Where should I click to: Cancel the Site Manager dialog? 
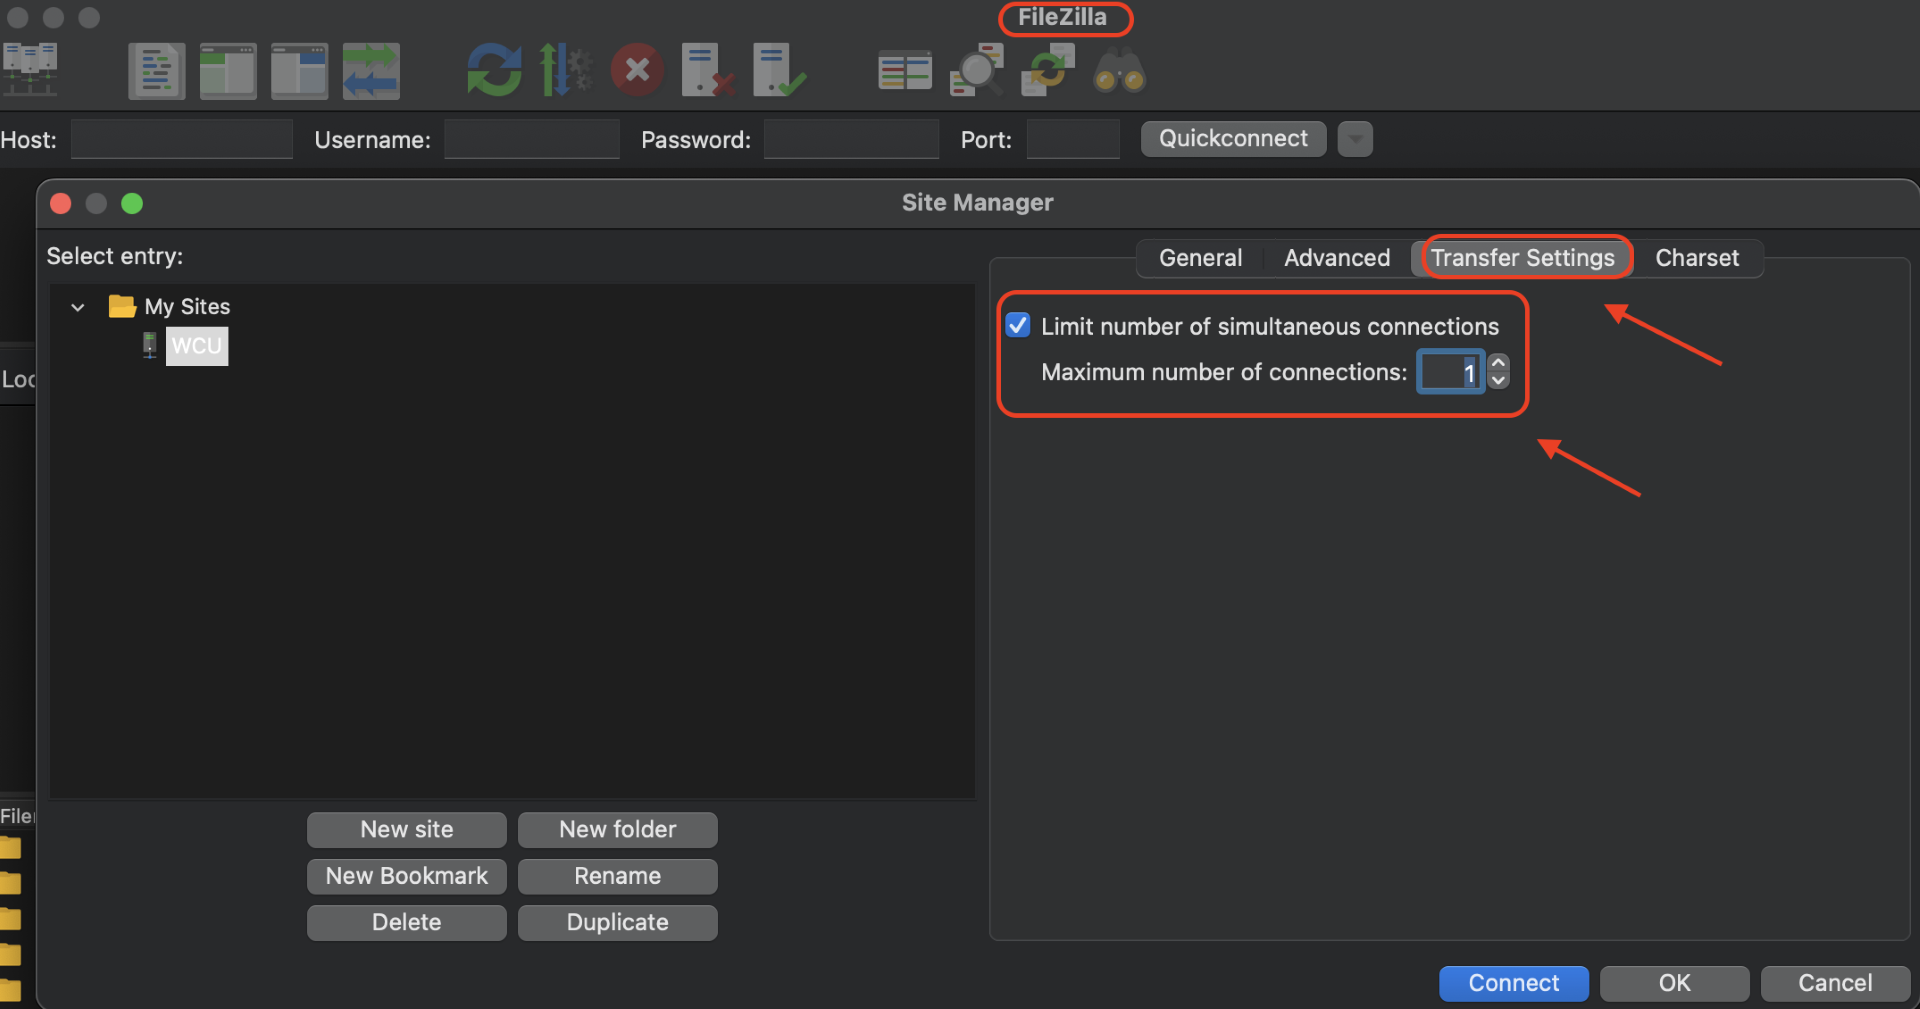click(x=1836, y=983)
